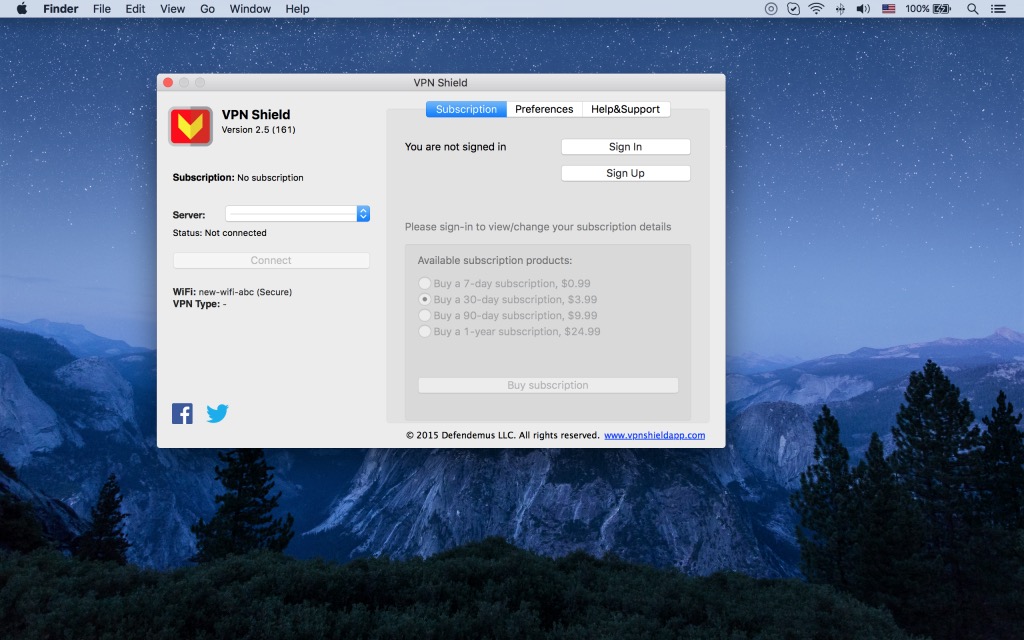Open Notification Center list icon
This screenshot has width=1024, height=640.
[x=998, y=8]
